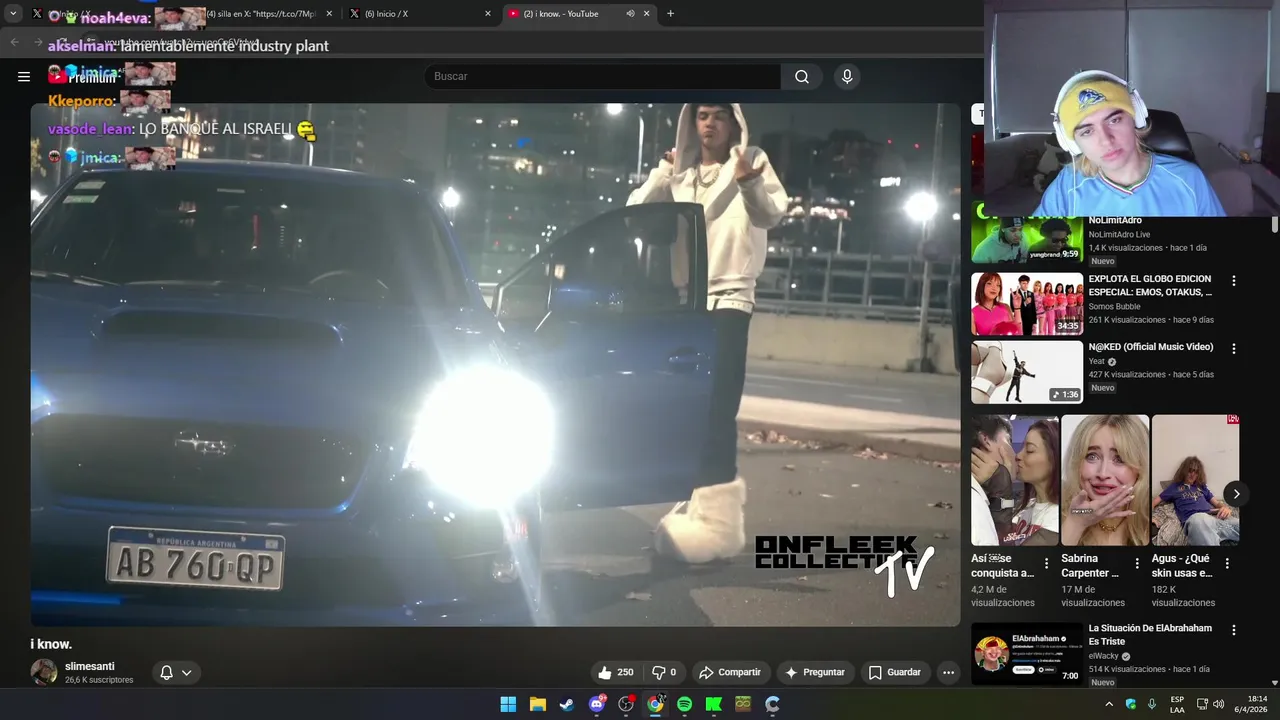Mute the YouTube tab via speaker icon
1280x720 pixels.
coord(630,14)
